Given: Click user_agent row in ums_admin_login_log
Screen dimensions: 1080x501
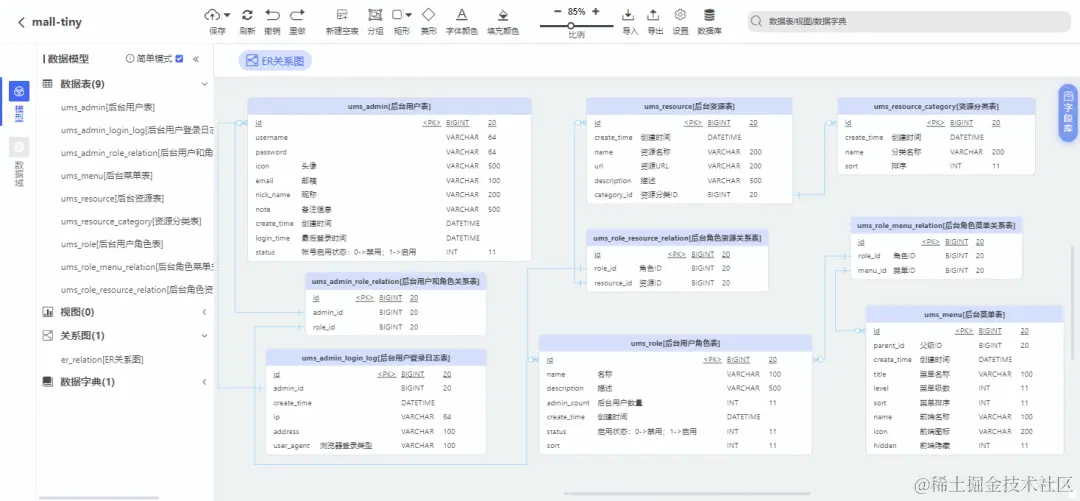Looking at the screenshot, I should [x=375, y=446].
